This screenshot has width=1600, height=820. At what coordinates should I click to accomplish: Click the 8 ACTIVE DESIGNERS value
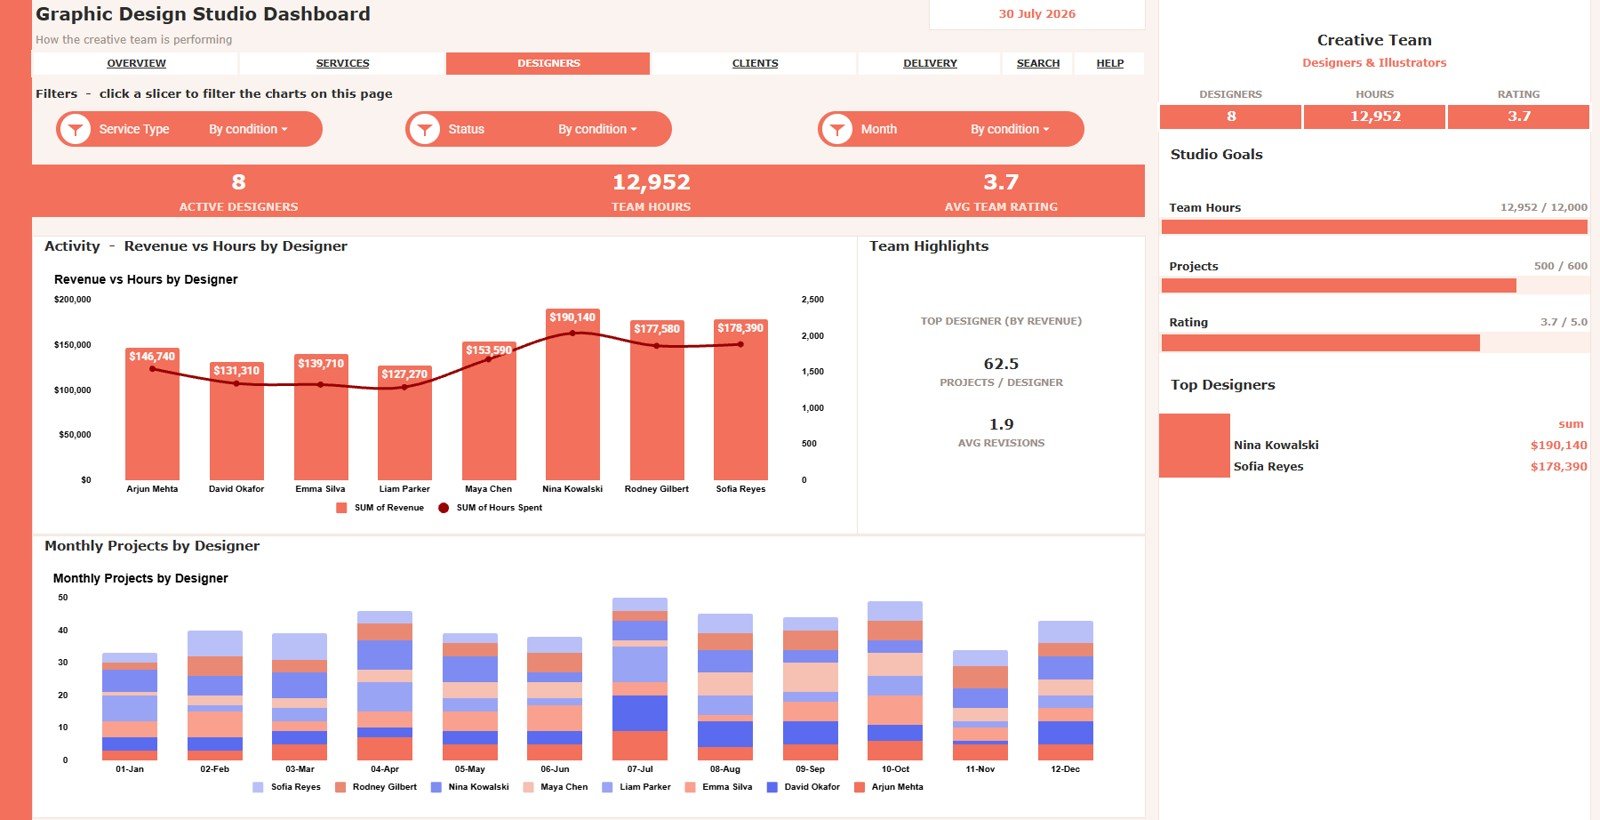238,182
